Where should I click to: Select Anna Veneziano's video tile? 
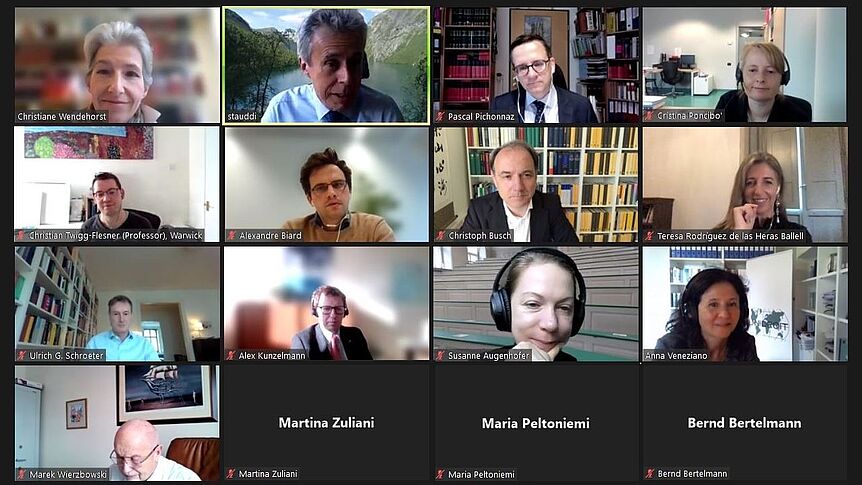[x=745, y=304]
